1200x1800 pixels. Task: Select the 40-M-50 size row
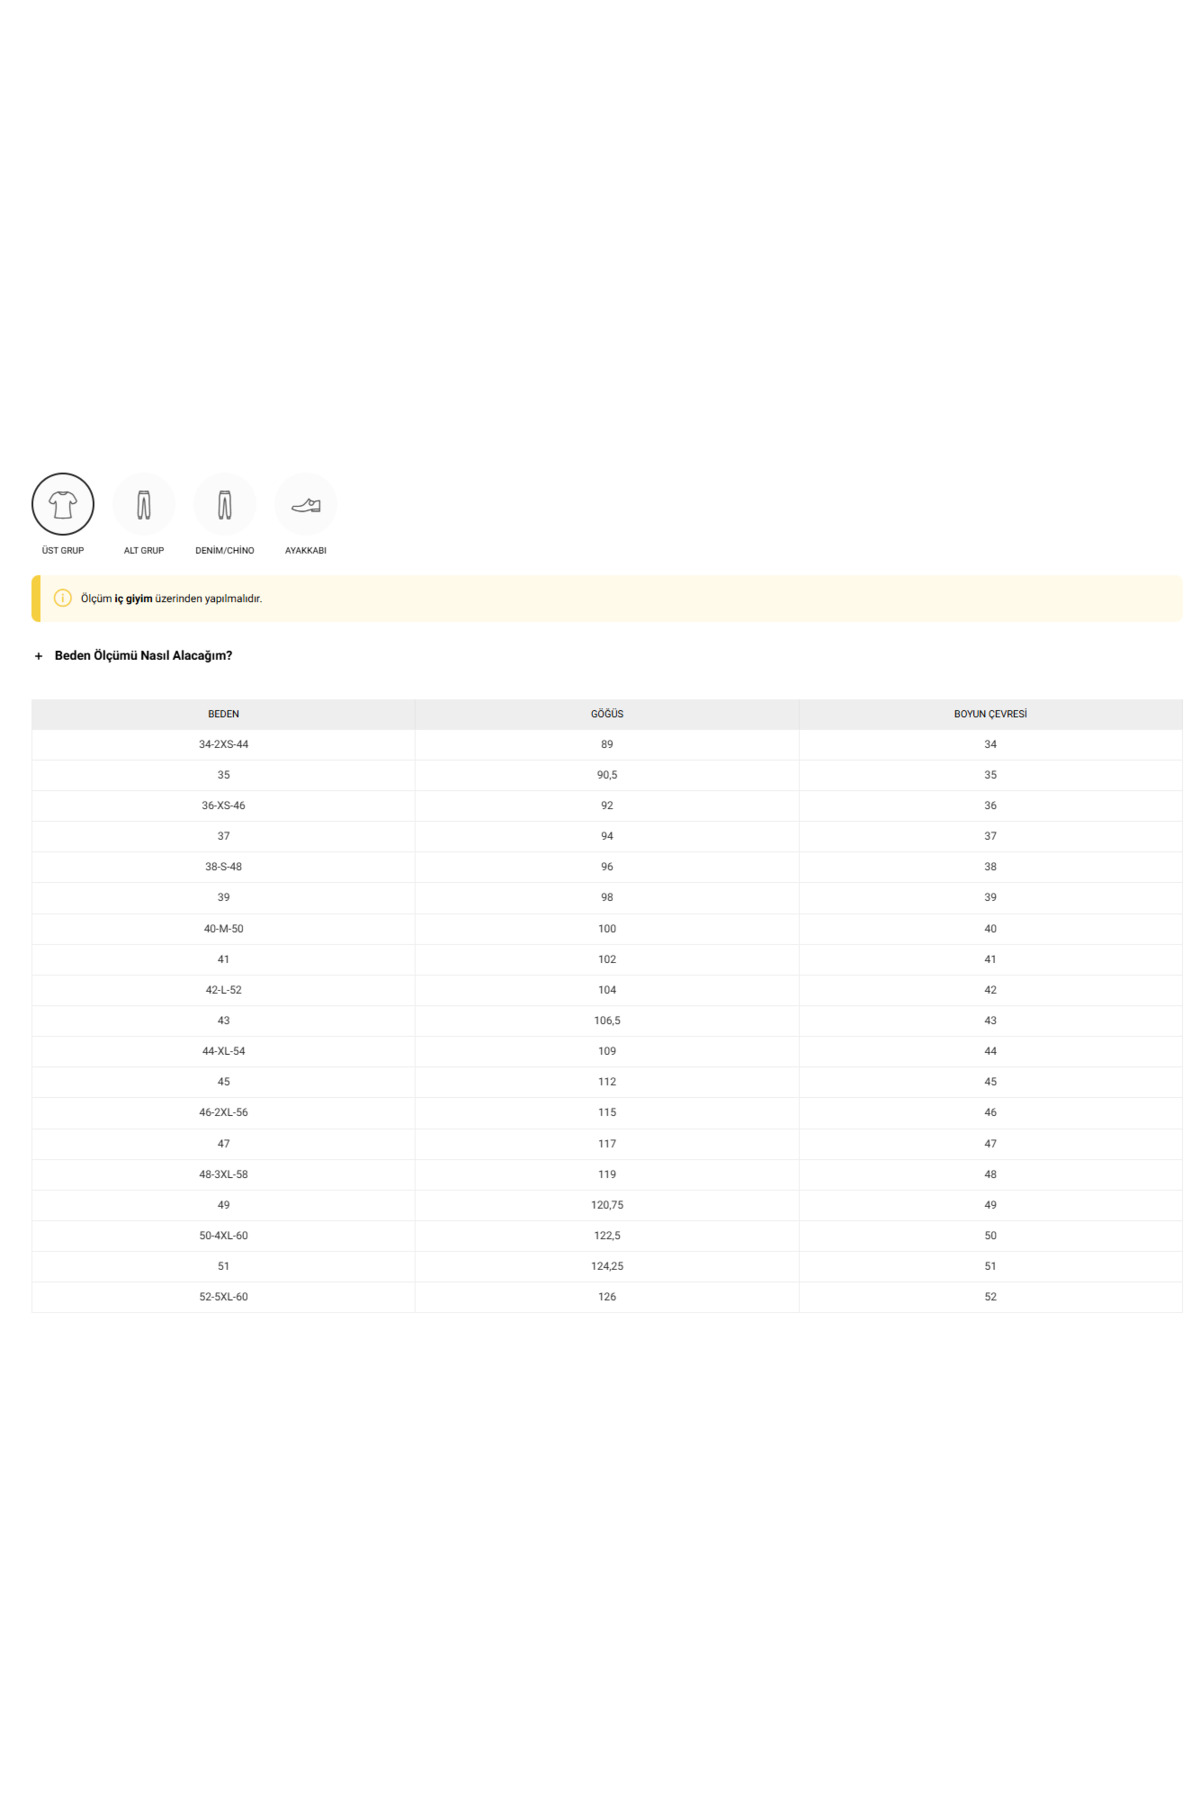(223, 929)
